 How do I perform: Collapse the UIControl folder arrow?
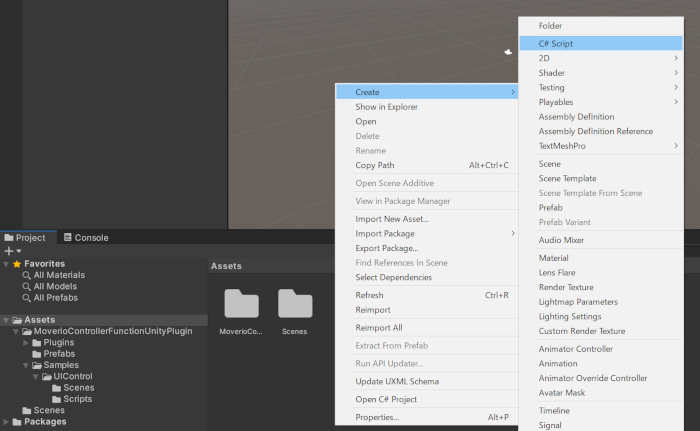tap(36, 377)
